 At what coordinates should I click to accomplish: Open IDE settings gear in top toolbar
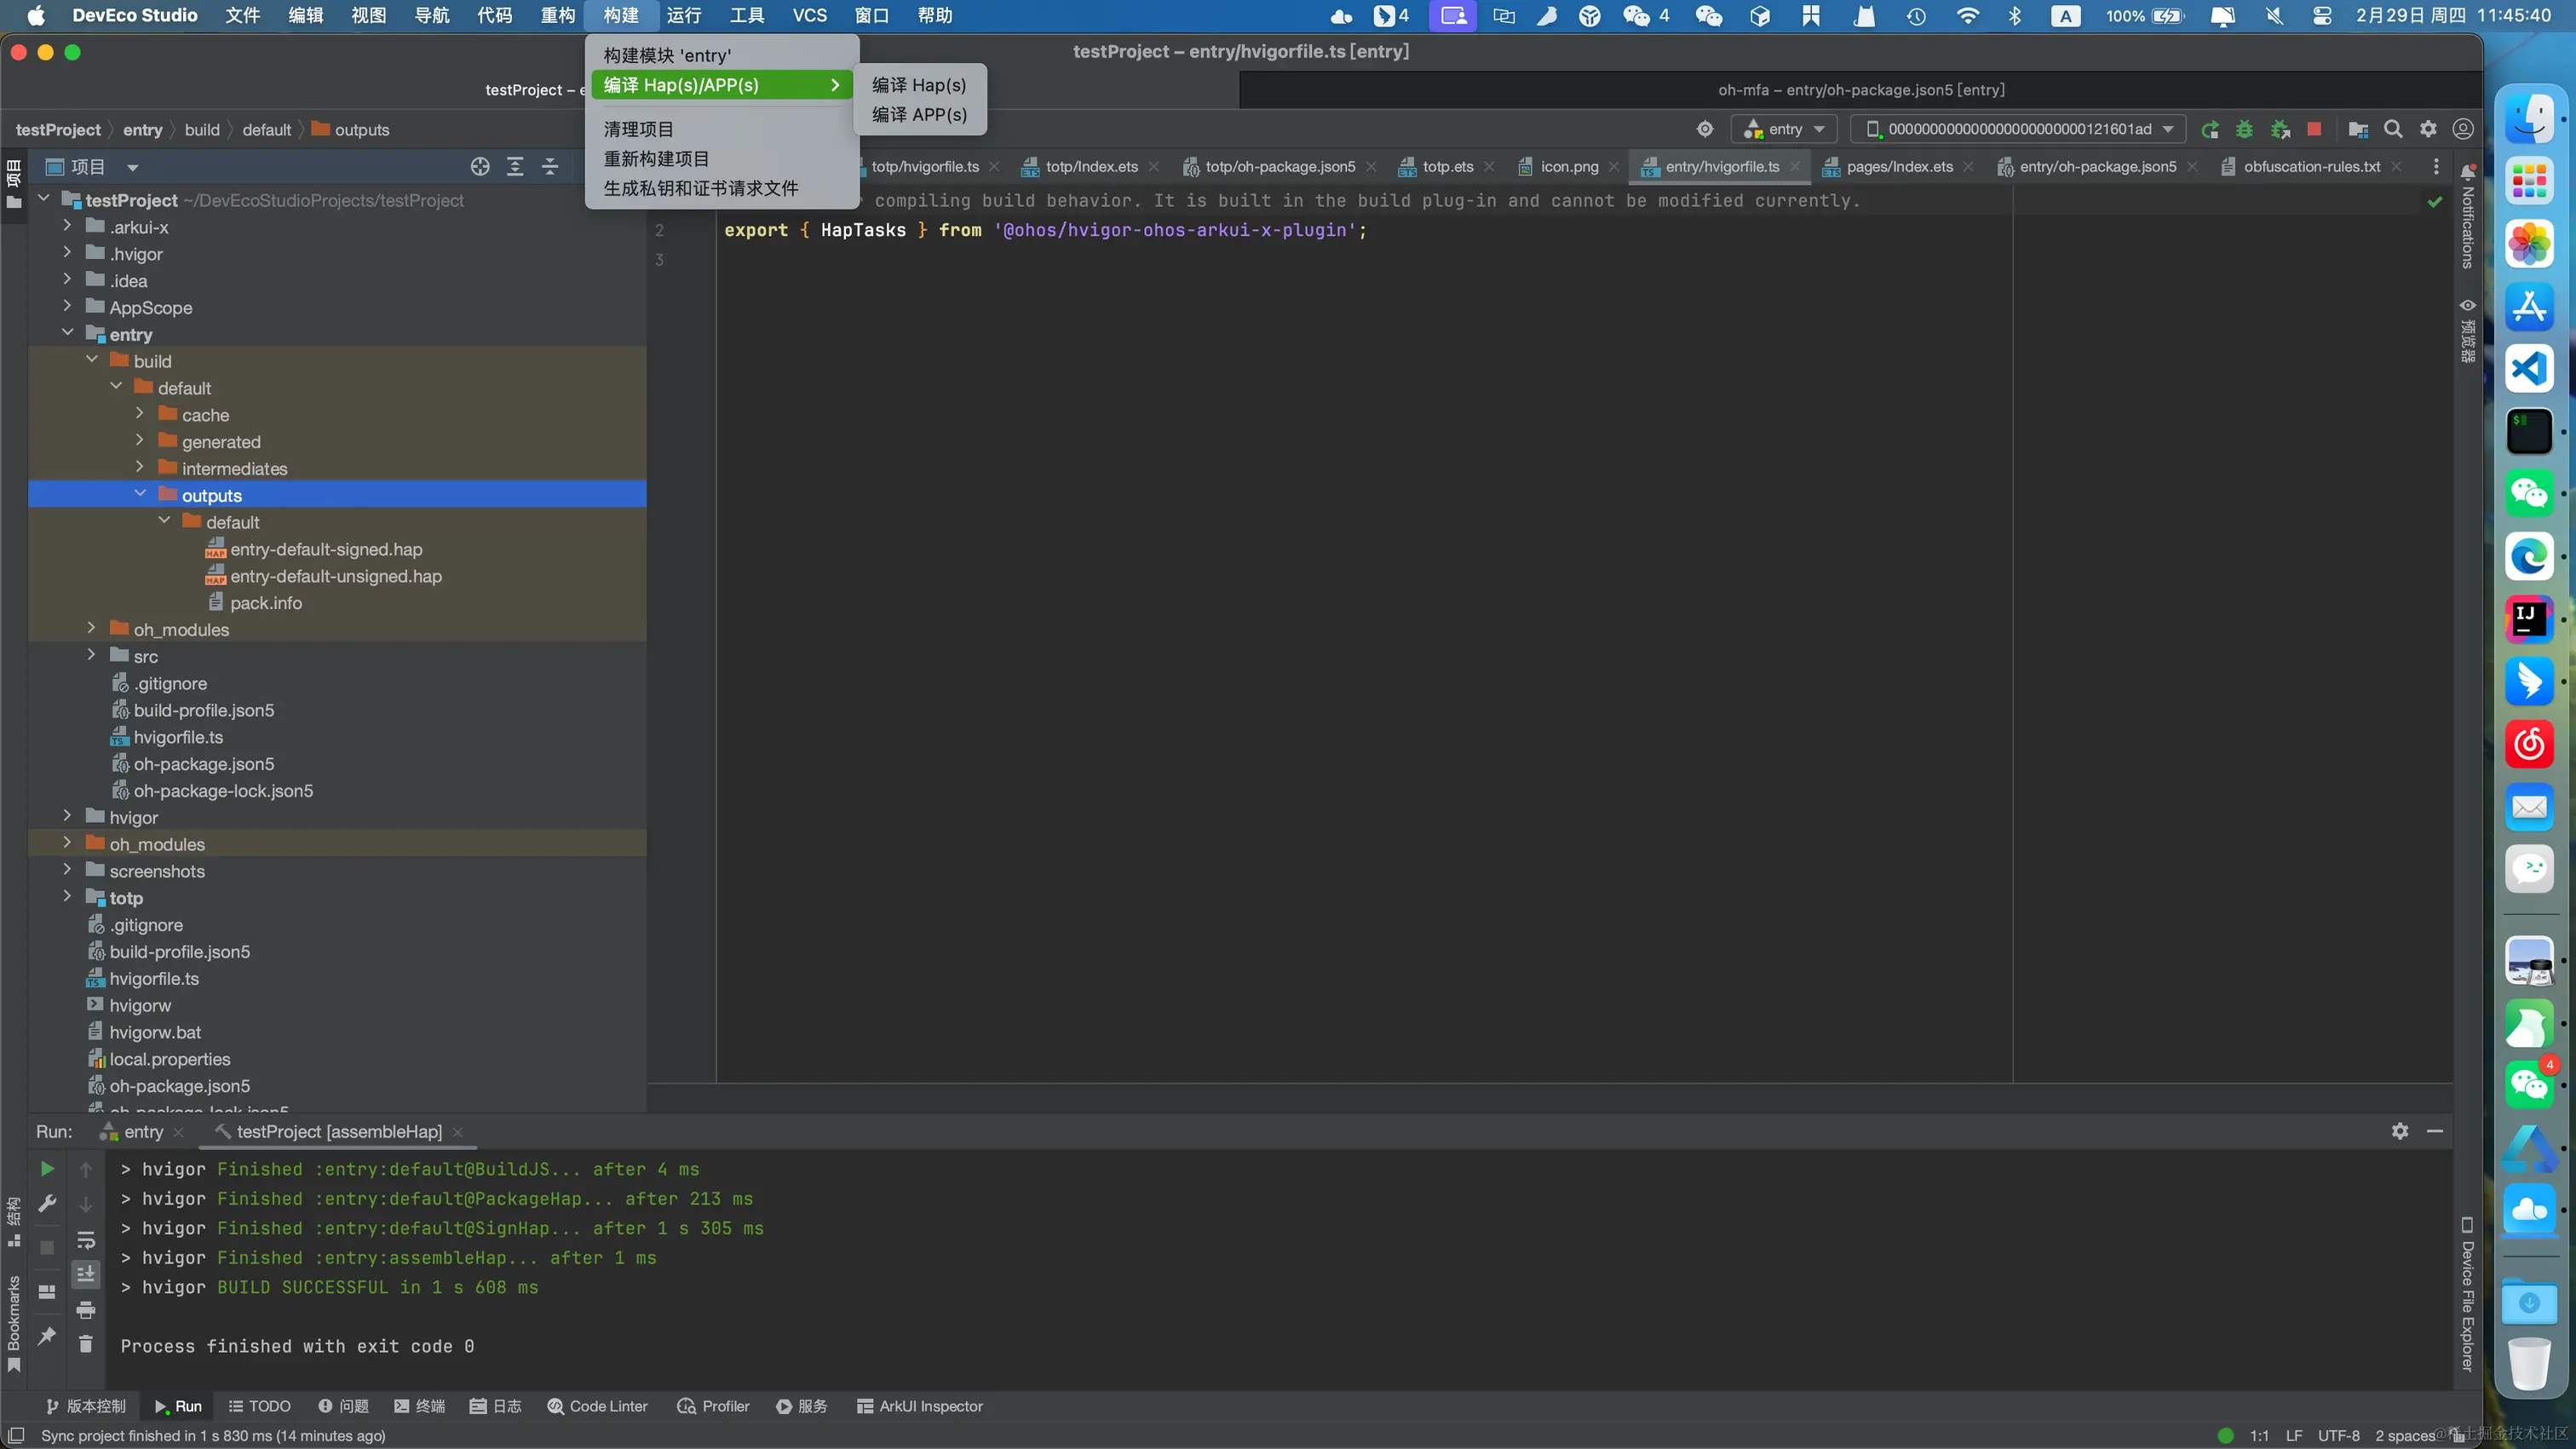[2428, 129]
